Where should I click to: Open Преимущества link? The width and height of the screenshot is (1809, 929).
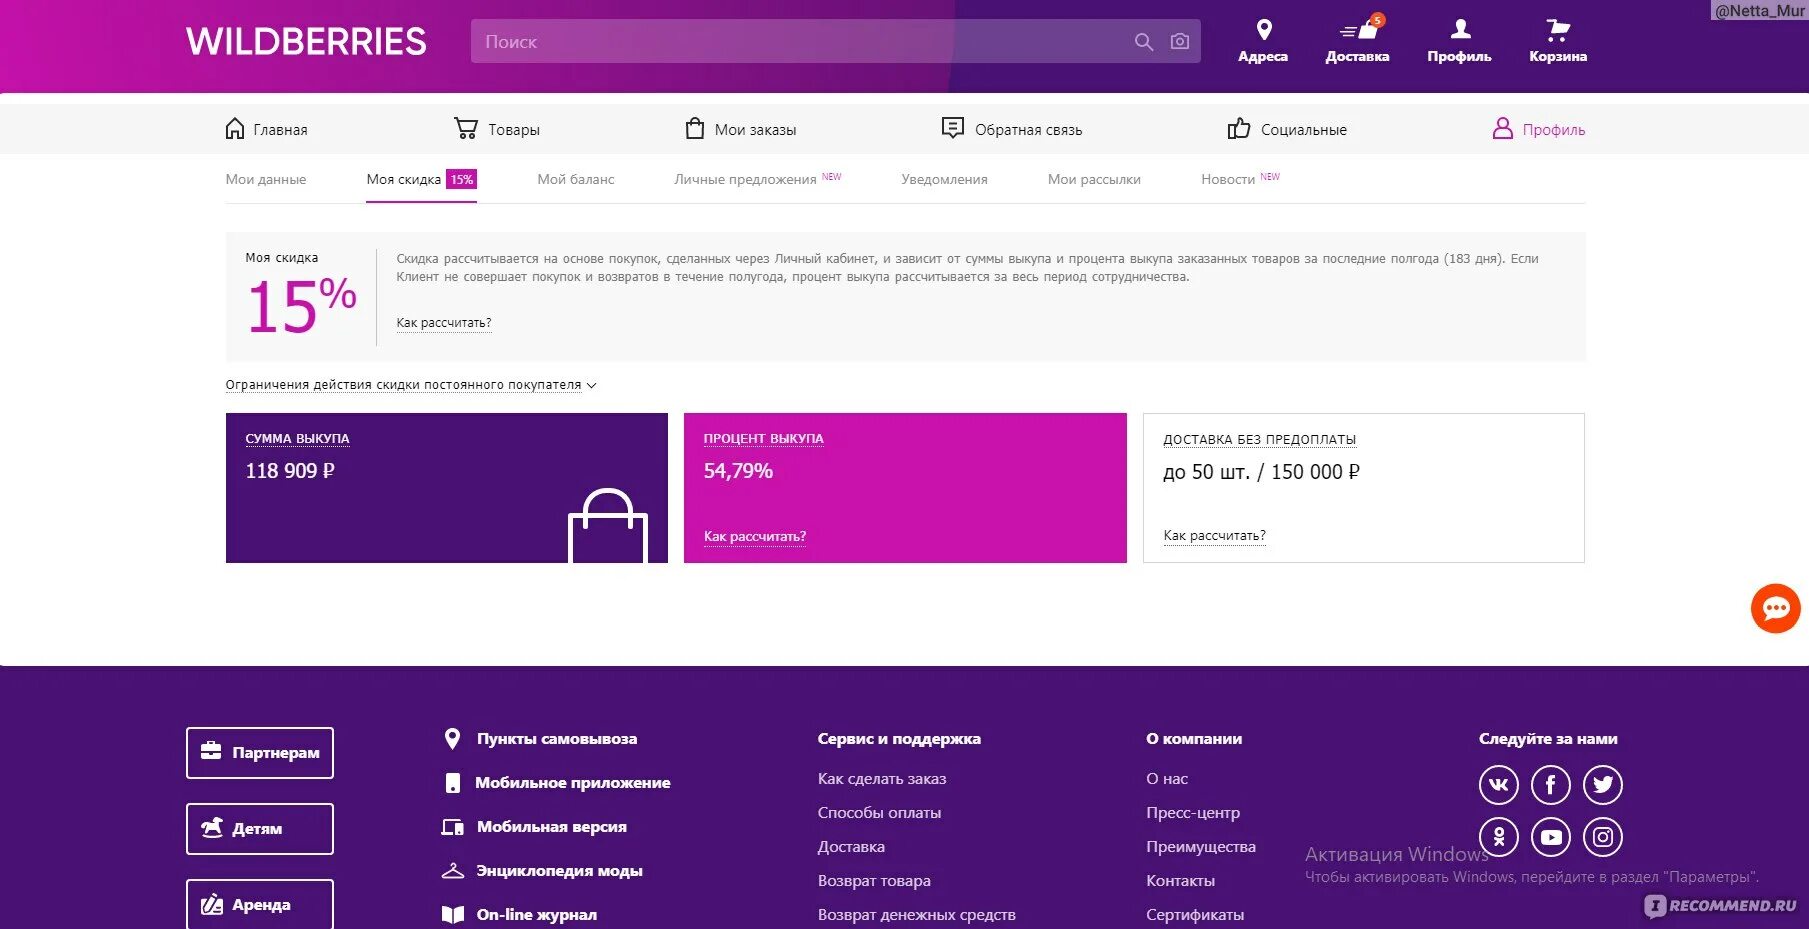point(1201,847)
